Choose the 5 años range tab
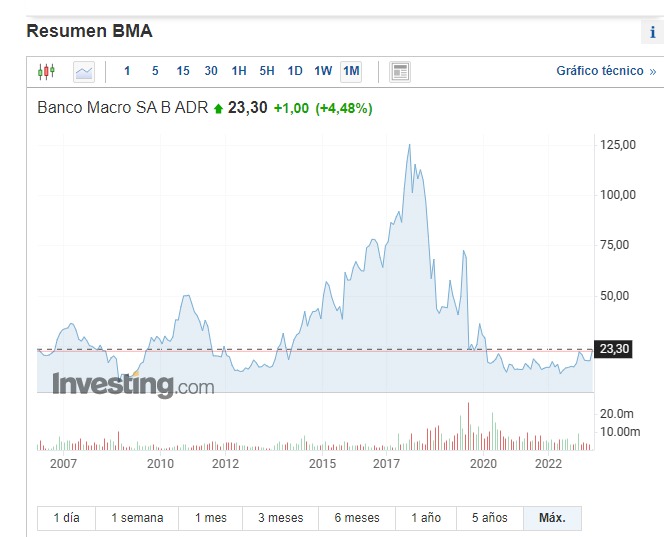 pyautogui.click(x=490, y=518)
